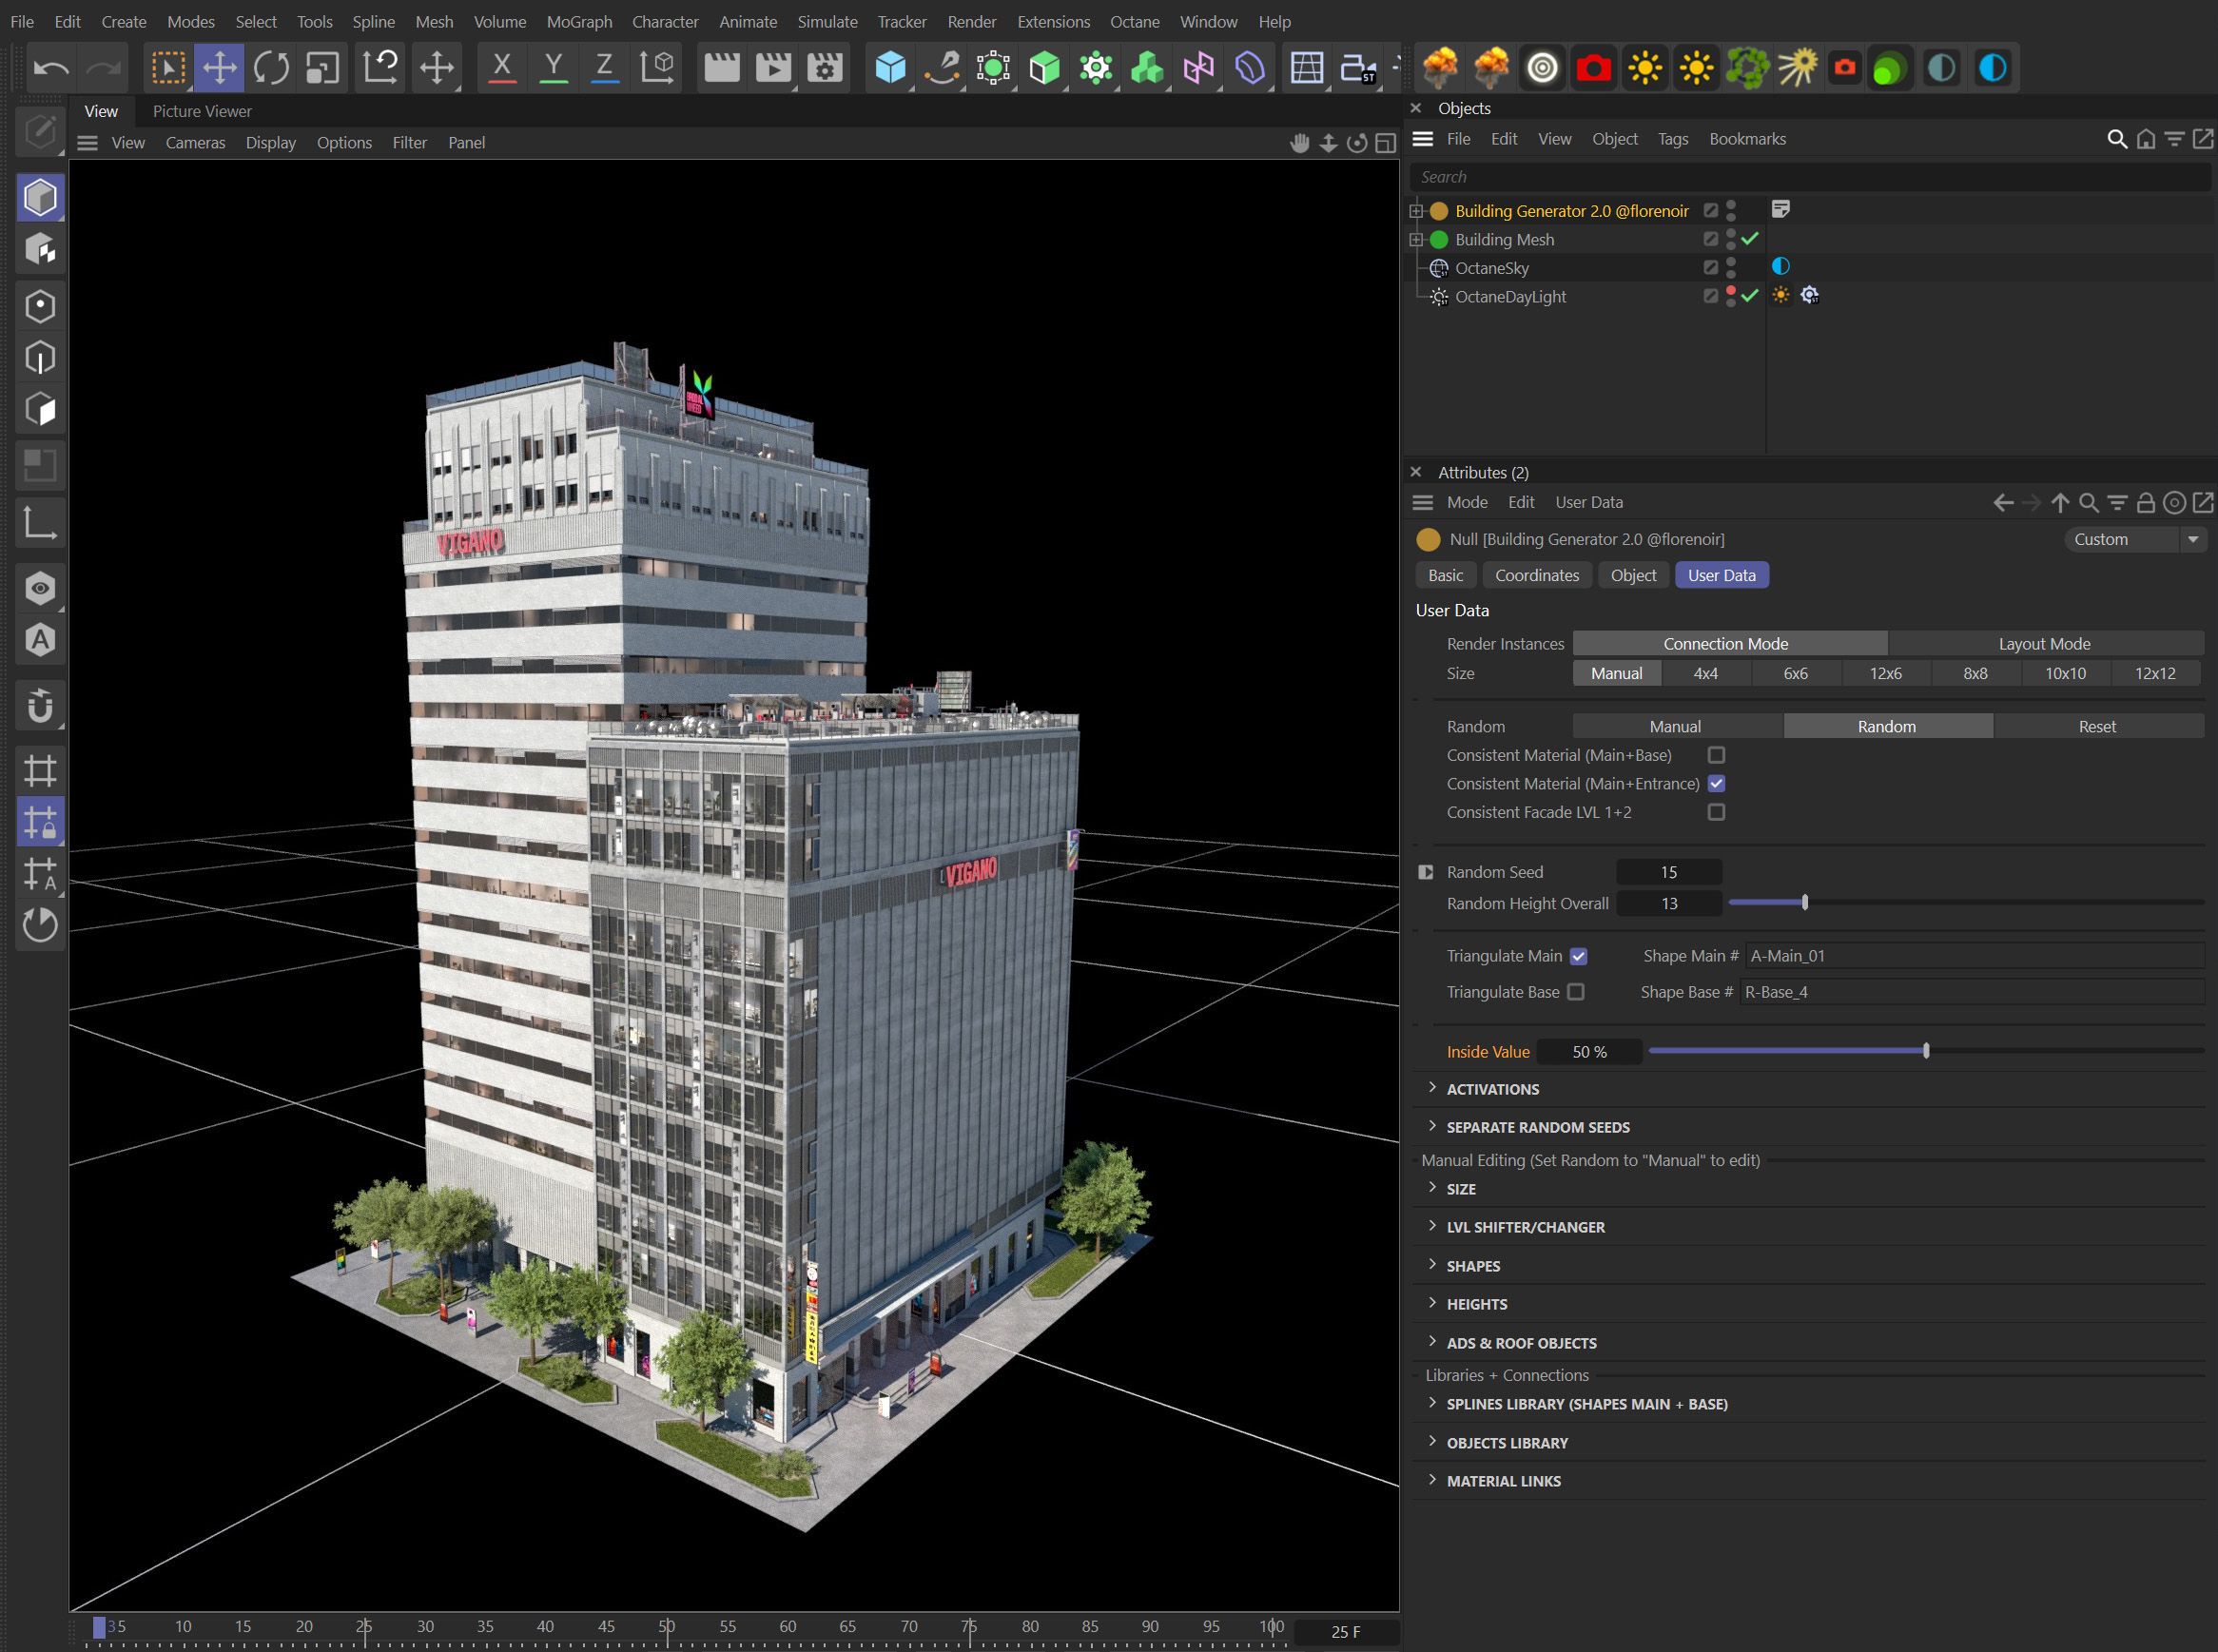Select the spline Pen tool icon
The width and height of the screenshot is (2218, 1652).
pos(940,67)
